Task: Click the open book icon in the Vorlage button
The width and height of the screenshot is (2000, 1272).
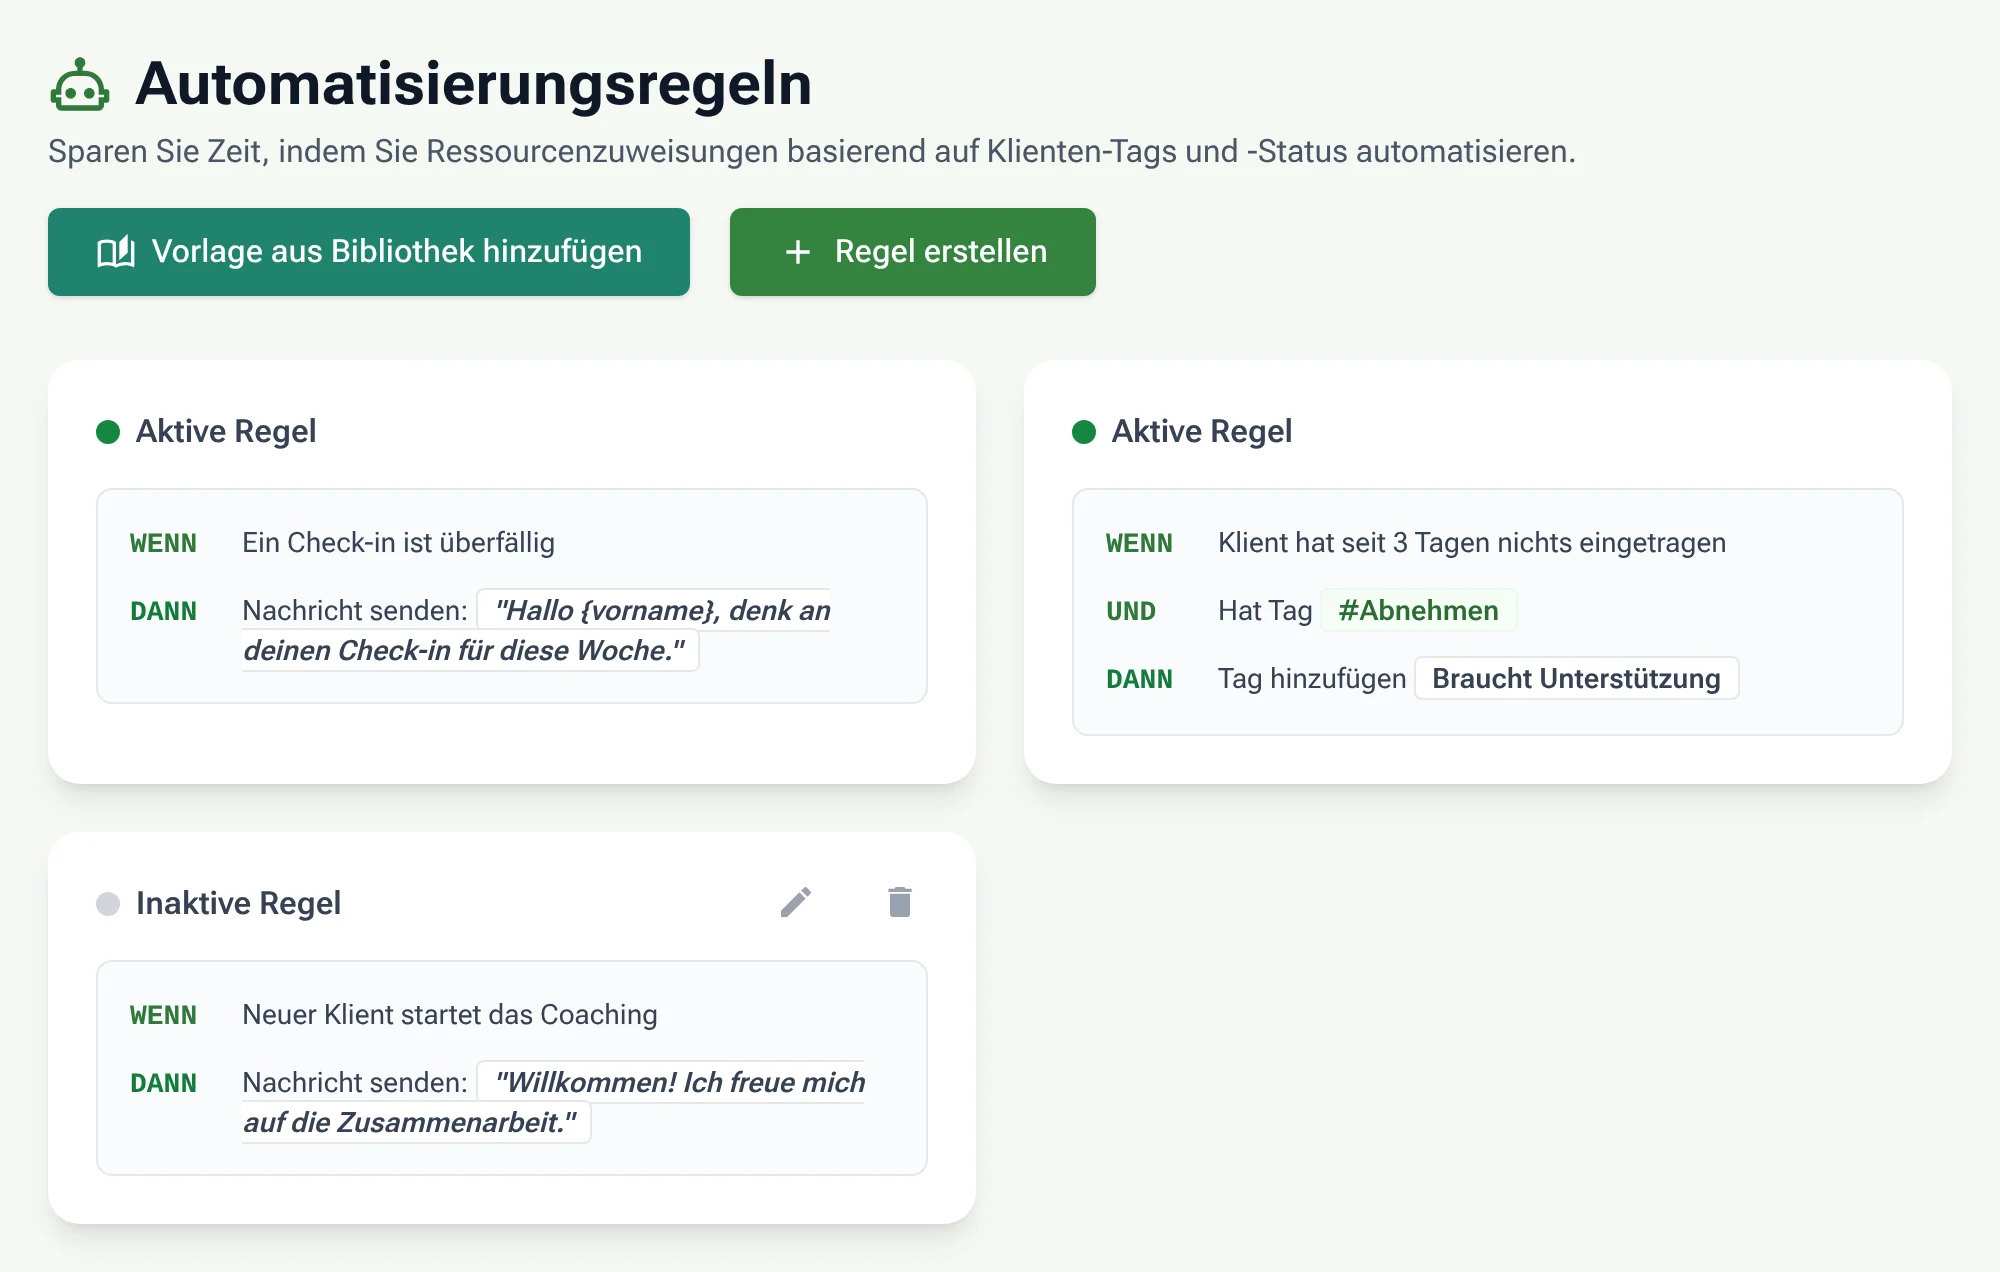Action: point(116,252)
